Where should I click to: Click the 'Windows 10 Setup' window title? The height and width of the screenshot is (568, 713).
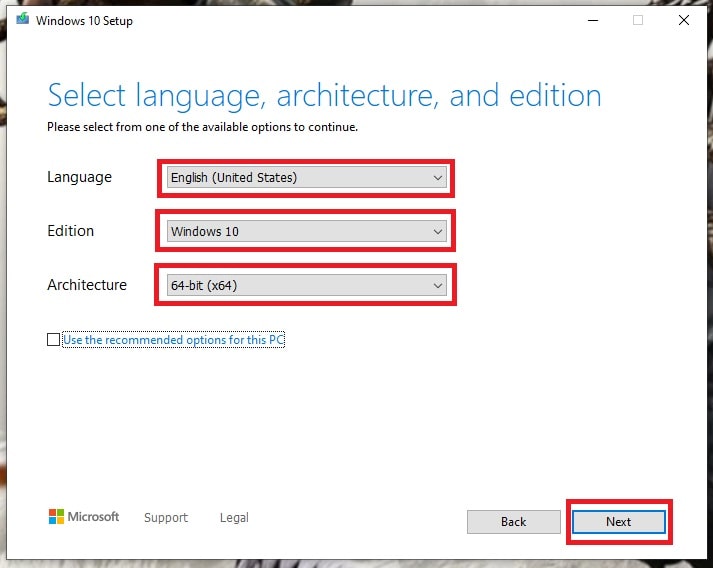[x=84, y=20]
